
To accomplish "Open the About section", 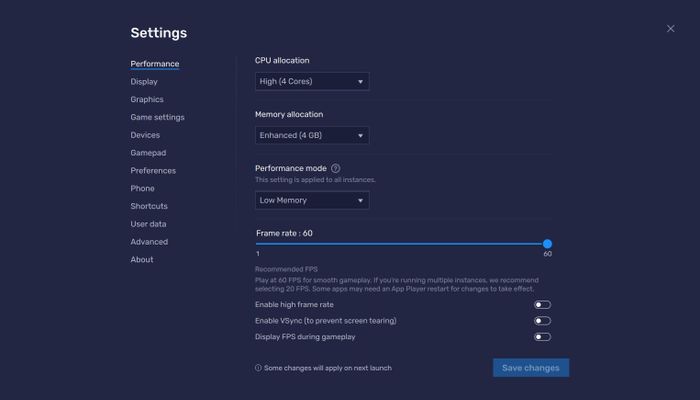I will [x=142, y=259].
